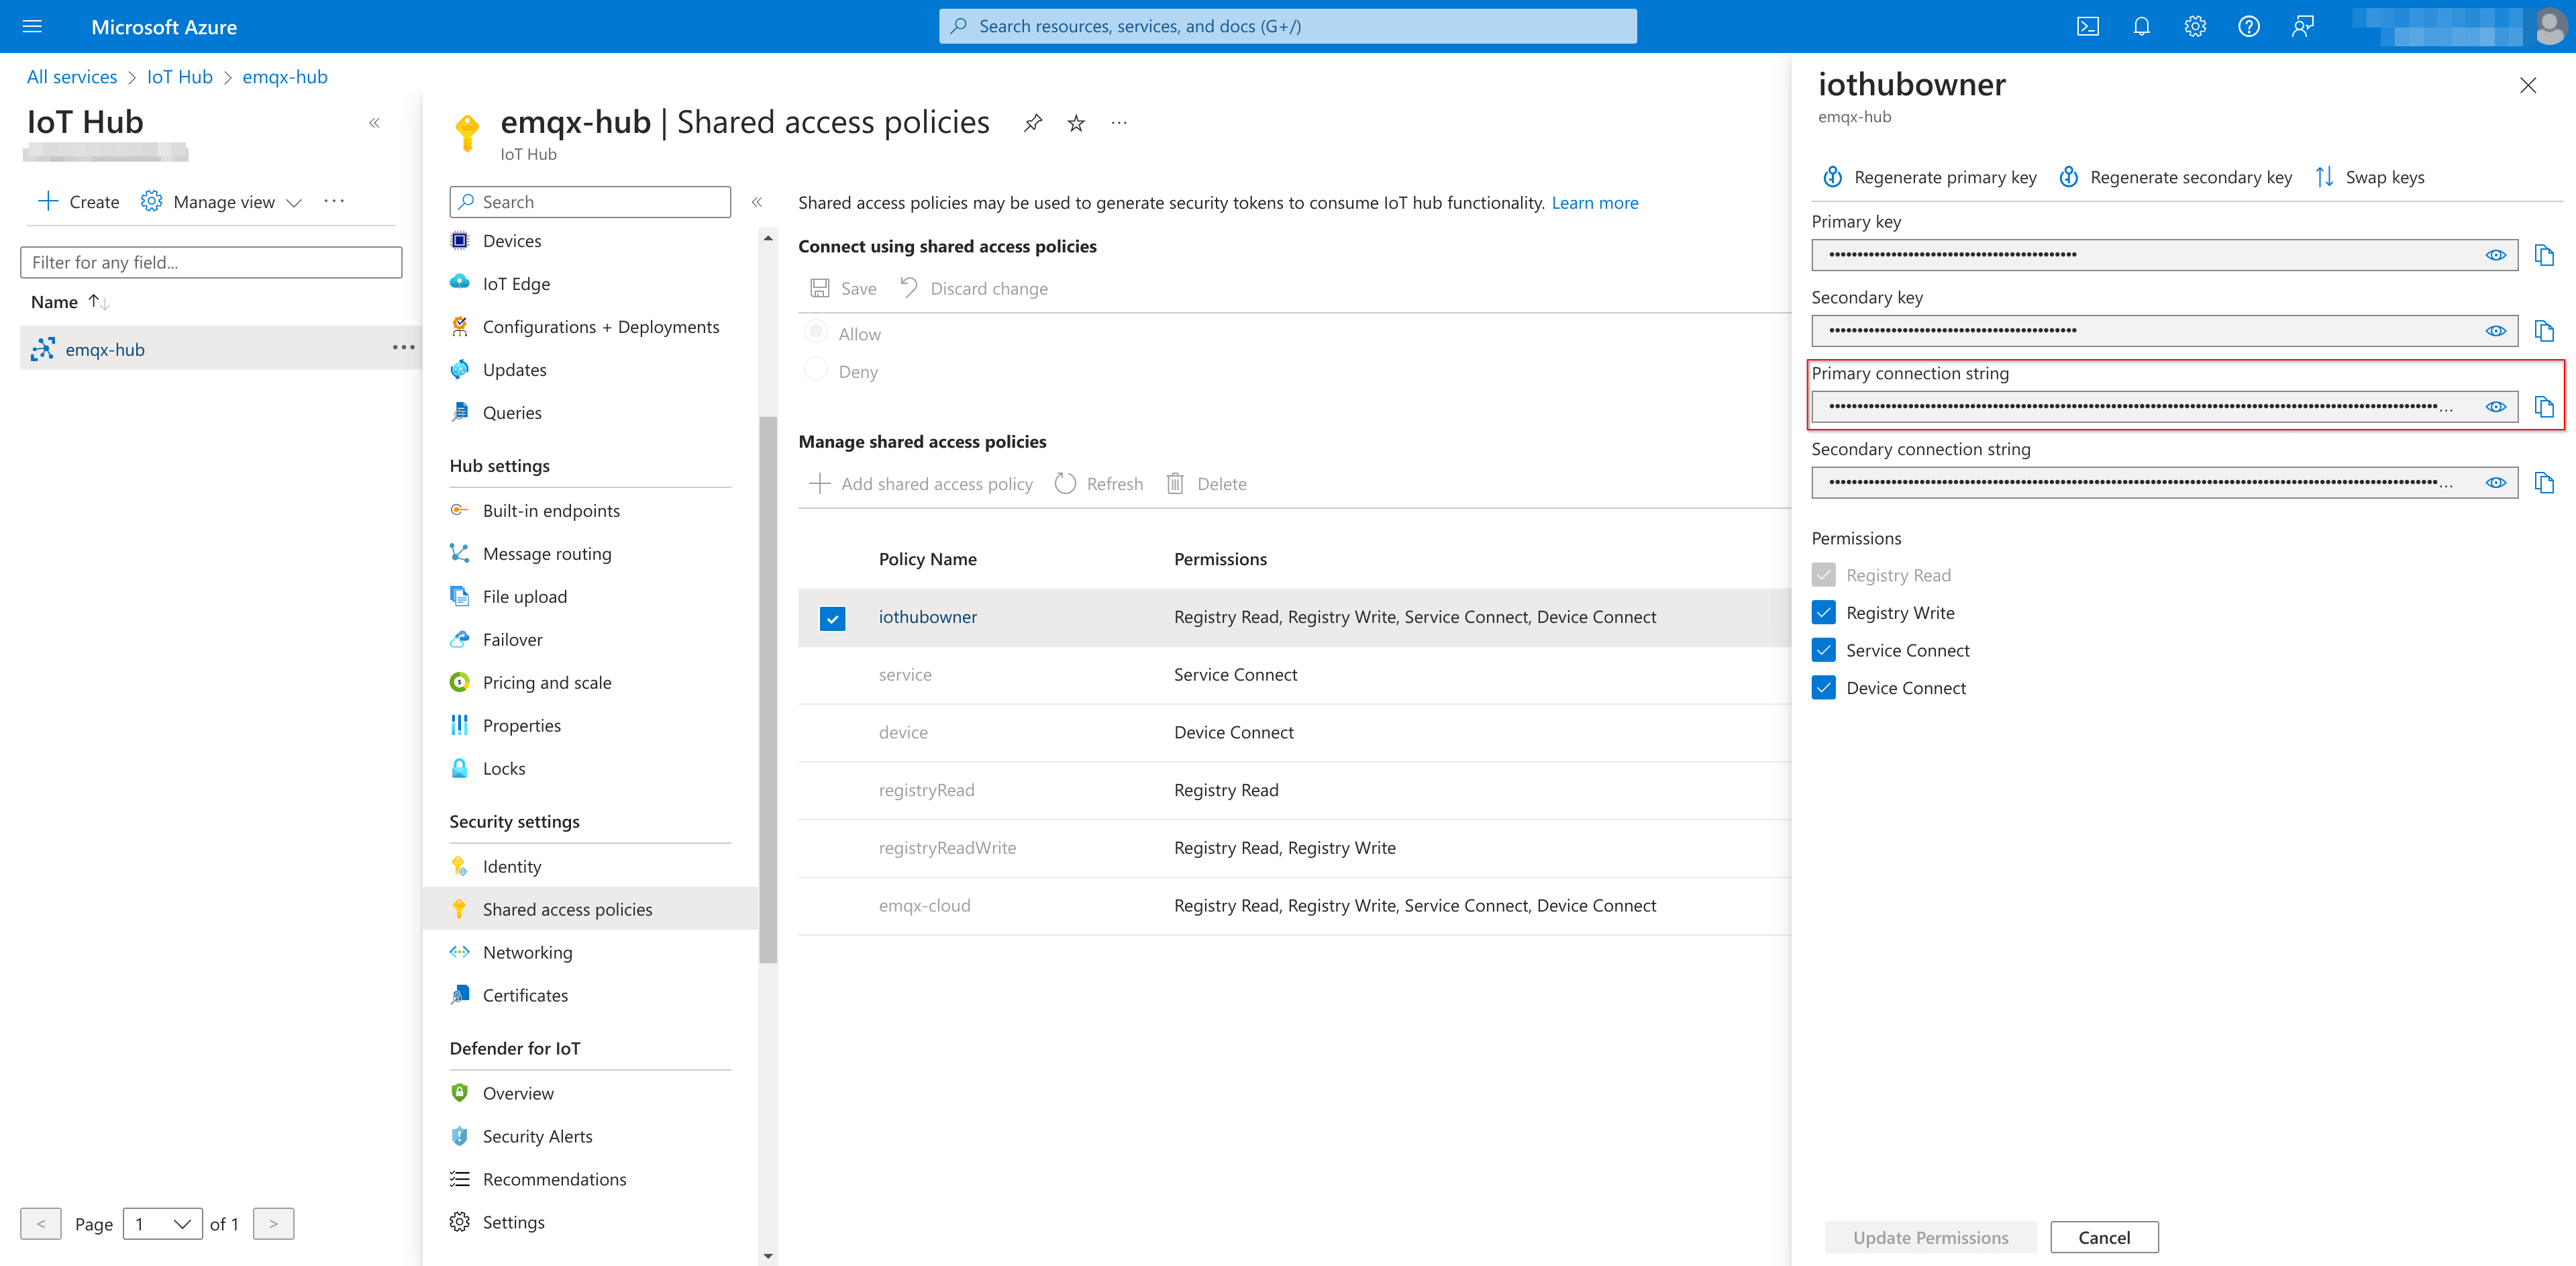Screen dimensions: 2576x1266
Task: Open Azure Cloud Shell from top bar
Action: [2089, 26]
